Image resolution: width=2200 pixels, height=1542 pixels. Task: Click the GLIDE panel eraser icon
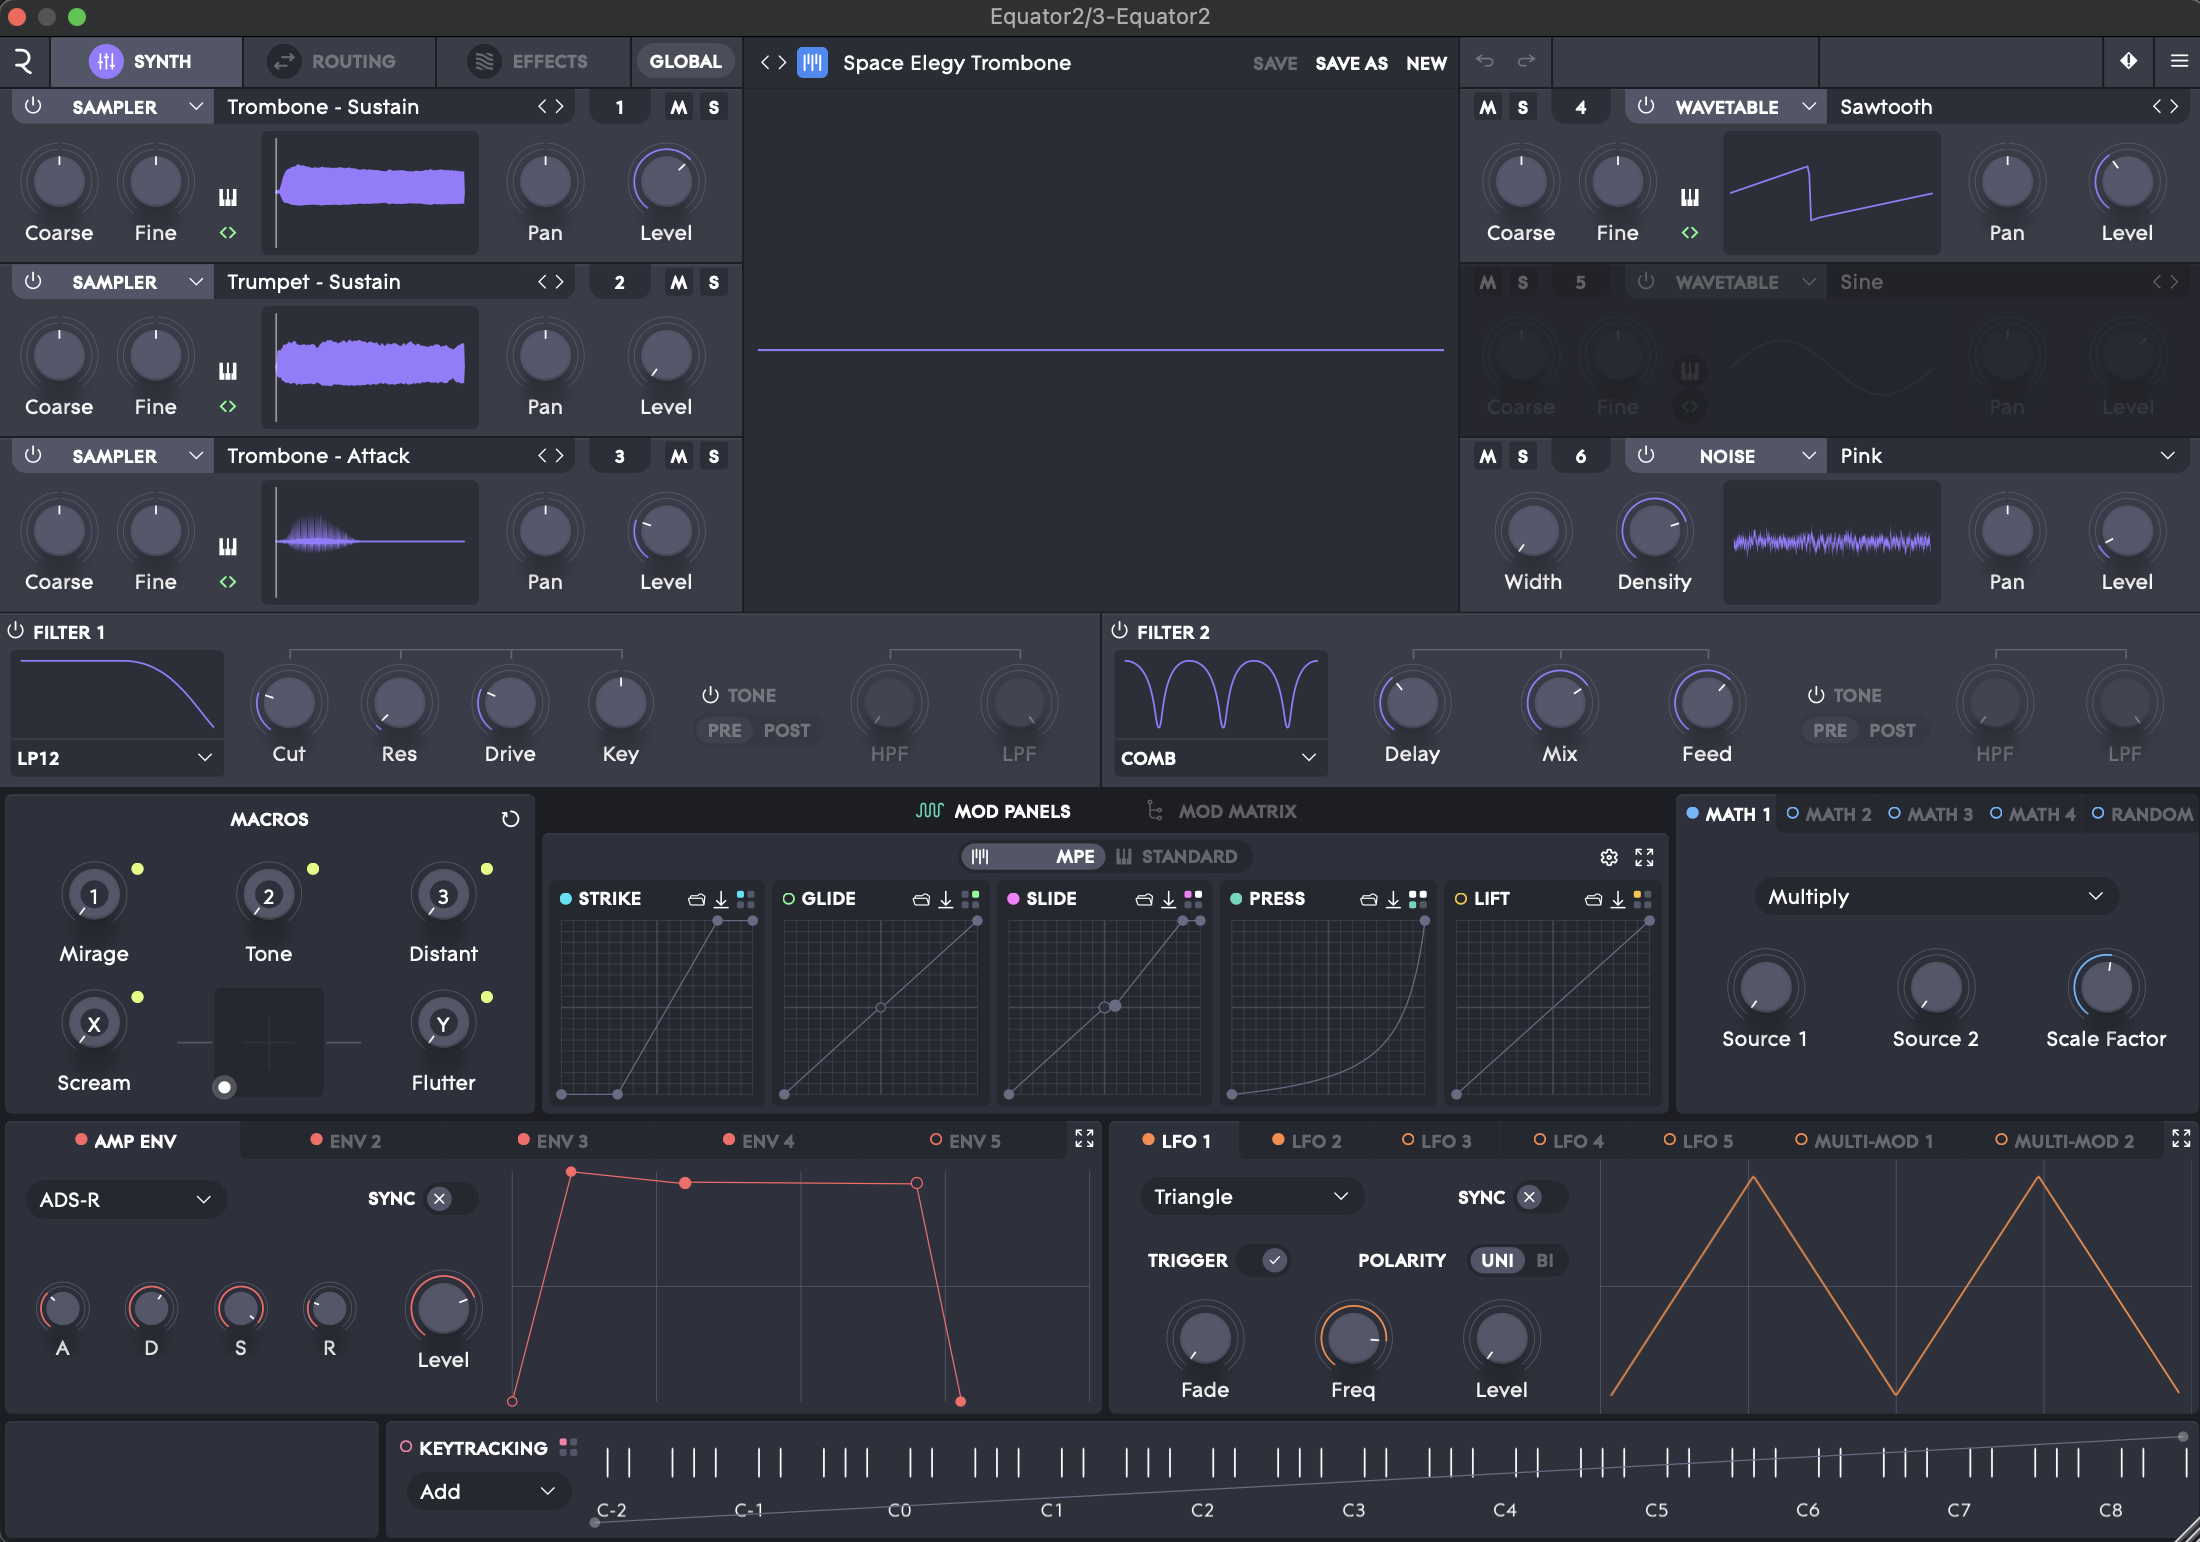point(921,899)
